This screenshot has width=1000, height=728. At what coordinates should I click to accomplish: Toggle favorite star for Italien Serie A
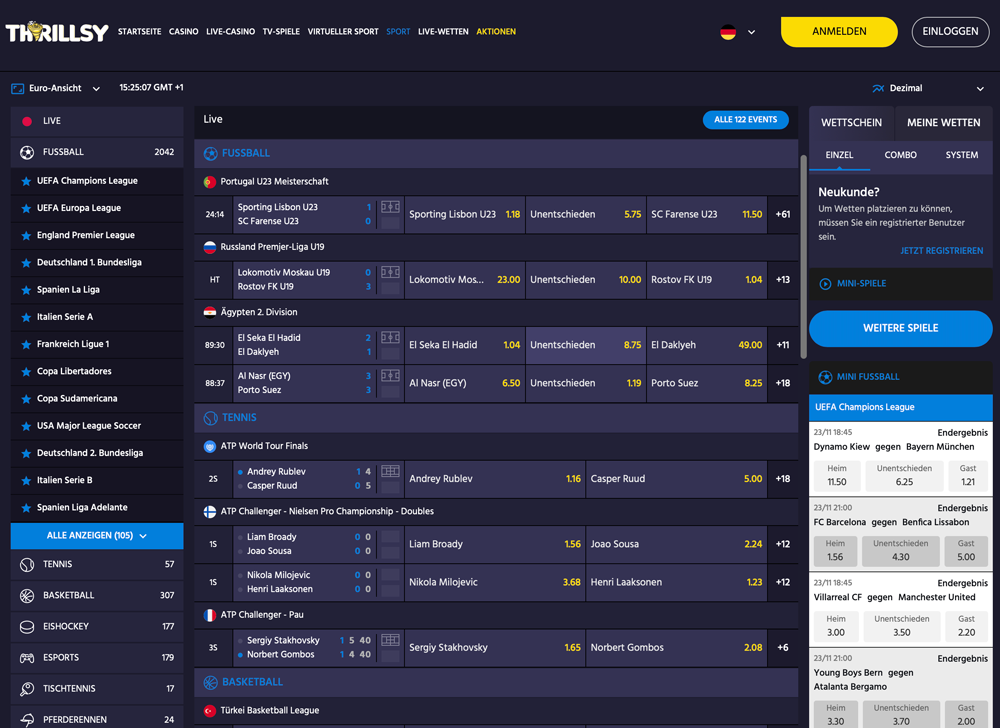(26, 317)
